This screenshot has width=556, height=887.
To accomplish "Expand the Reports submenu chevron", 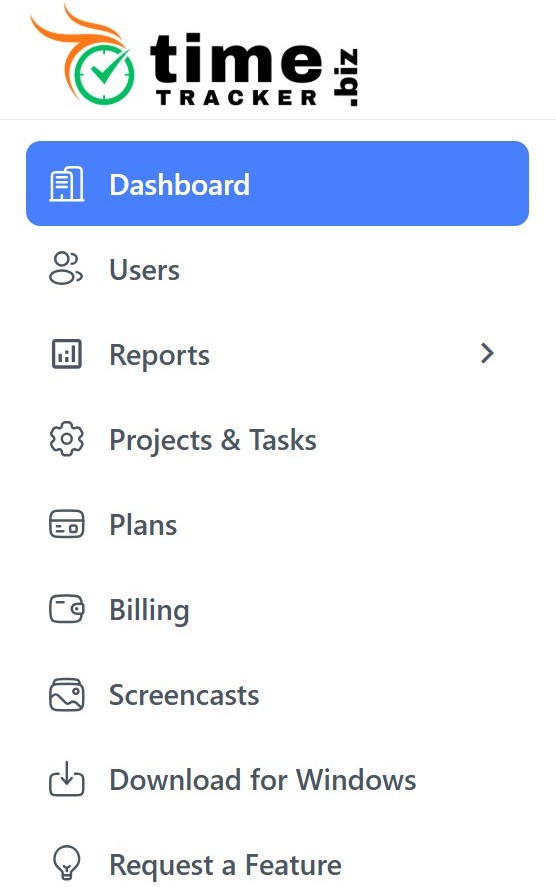I will [487, 353].
